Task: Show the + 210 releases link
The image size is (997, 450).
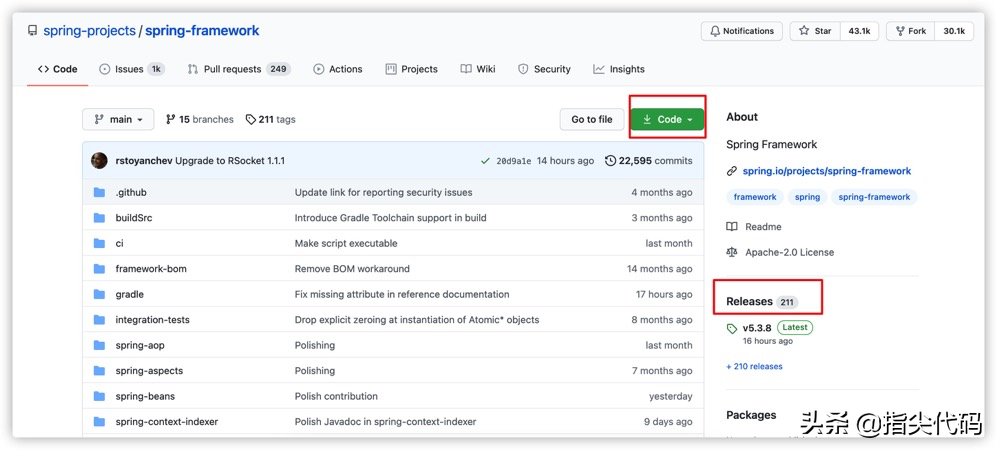Action: click(754, 366)
